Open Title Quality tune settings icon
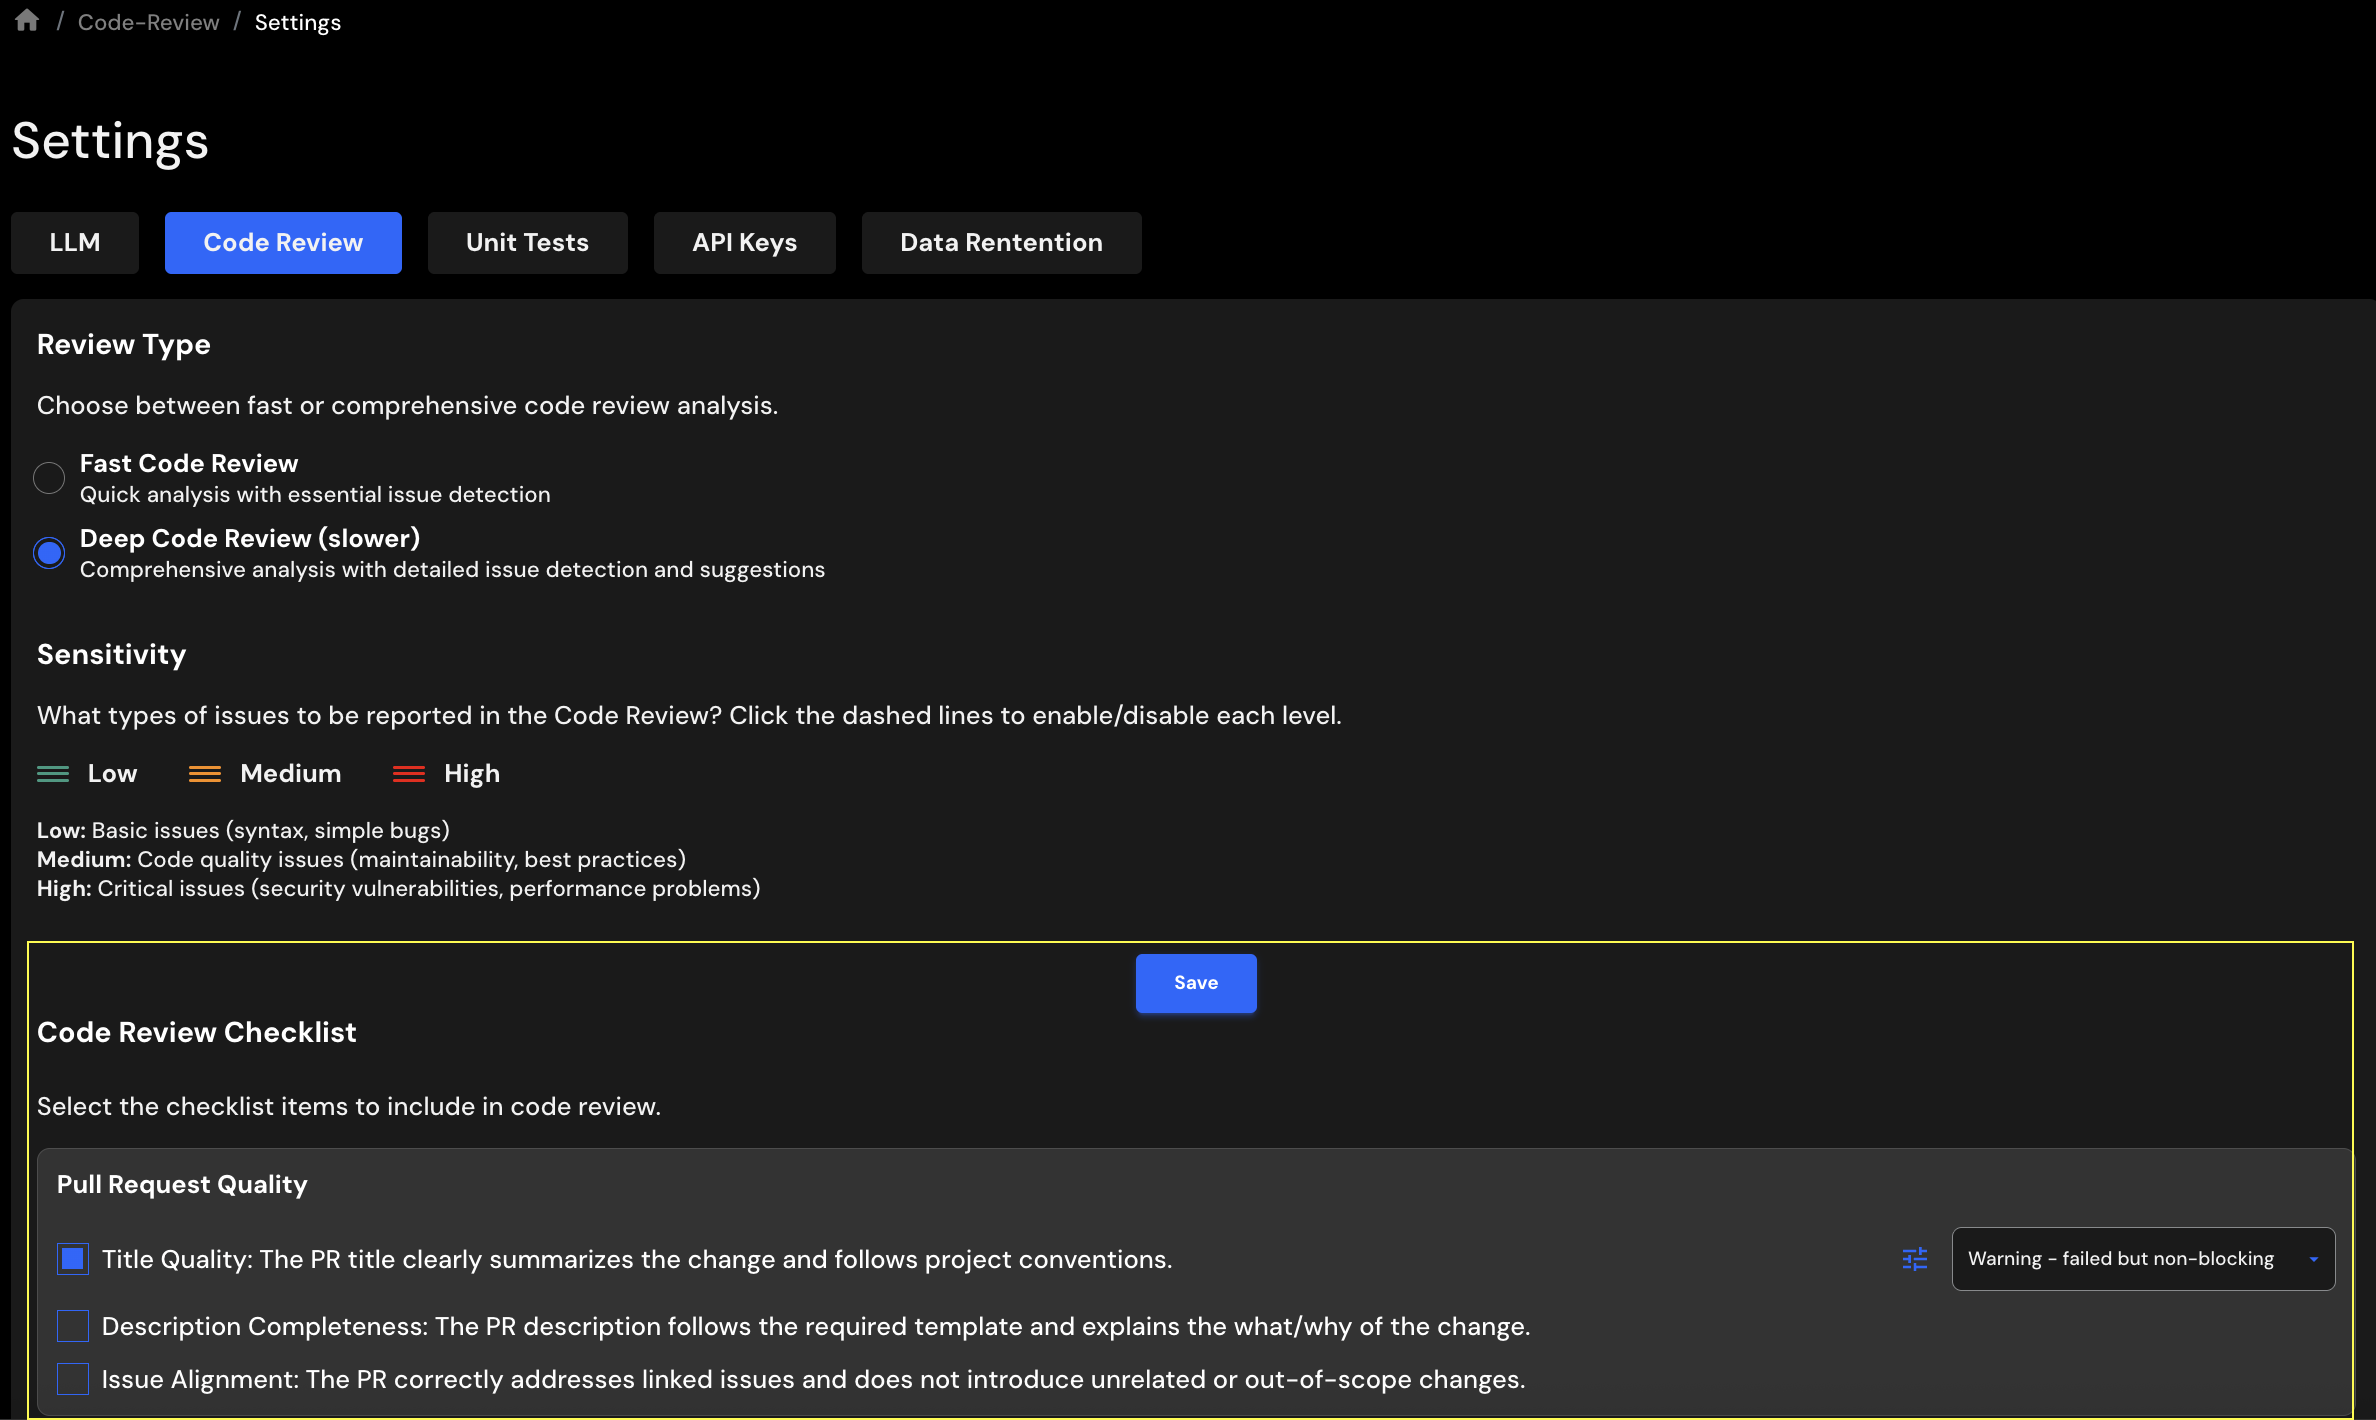The image size is (2376, 1420). 1914,1259
